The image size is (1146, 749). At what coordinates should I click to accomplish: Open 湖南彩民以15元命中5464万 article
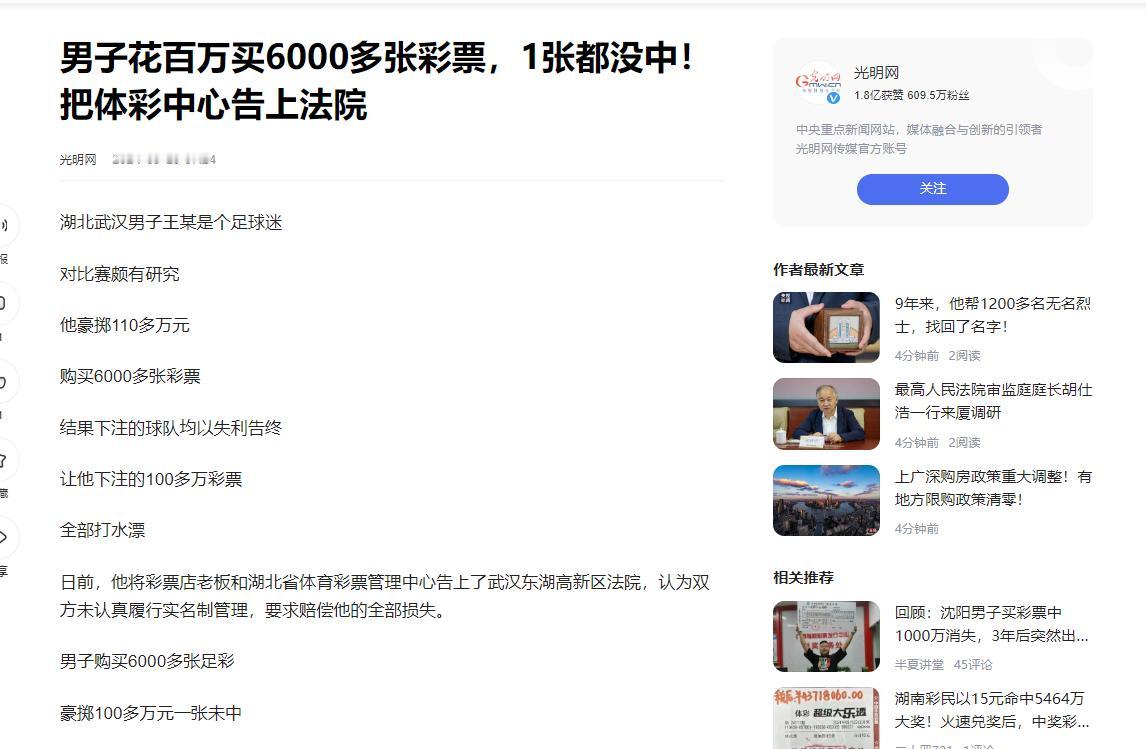(x=992, y=710)
